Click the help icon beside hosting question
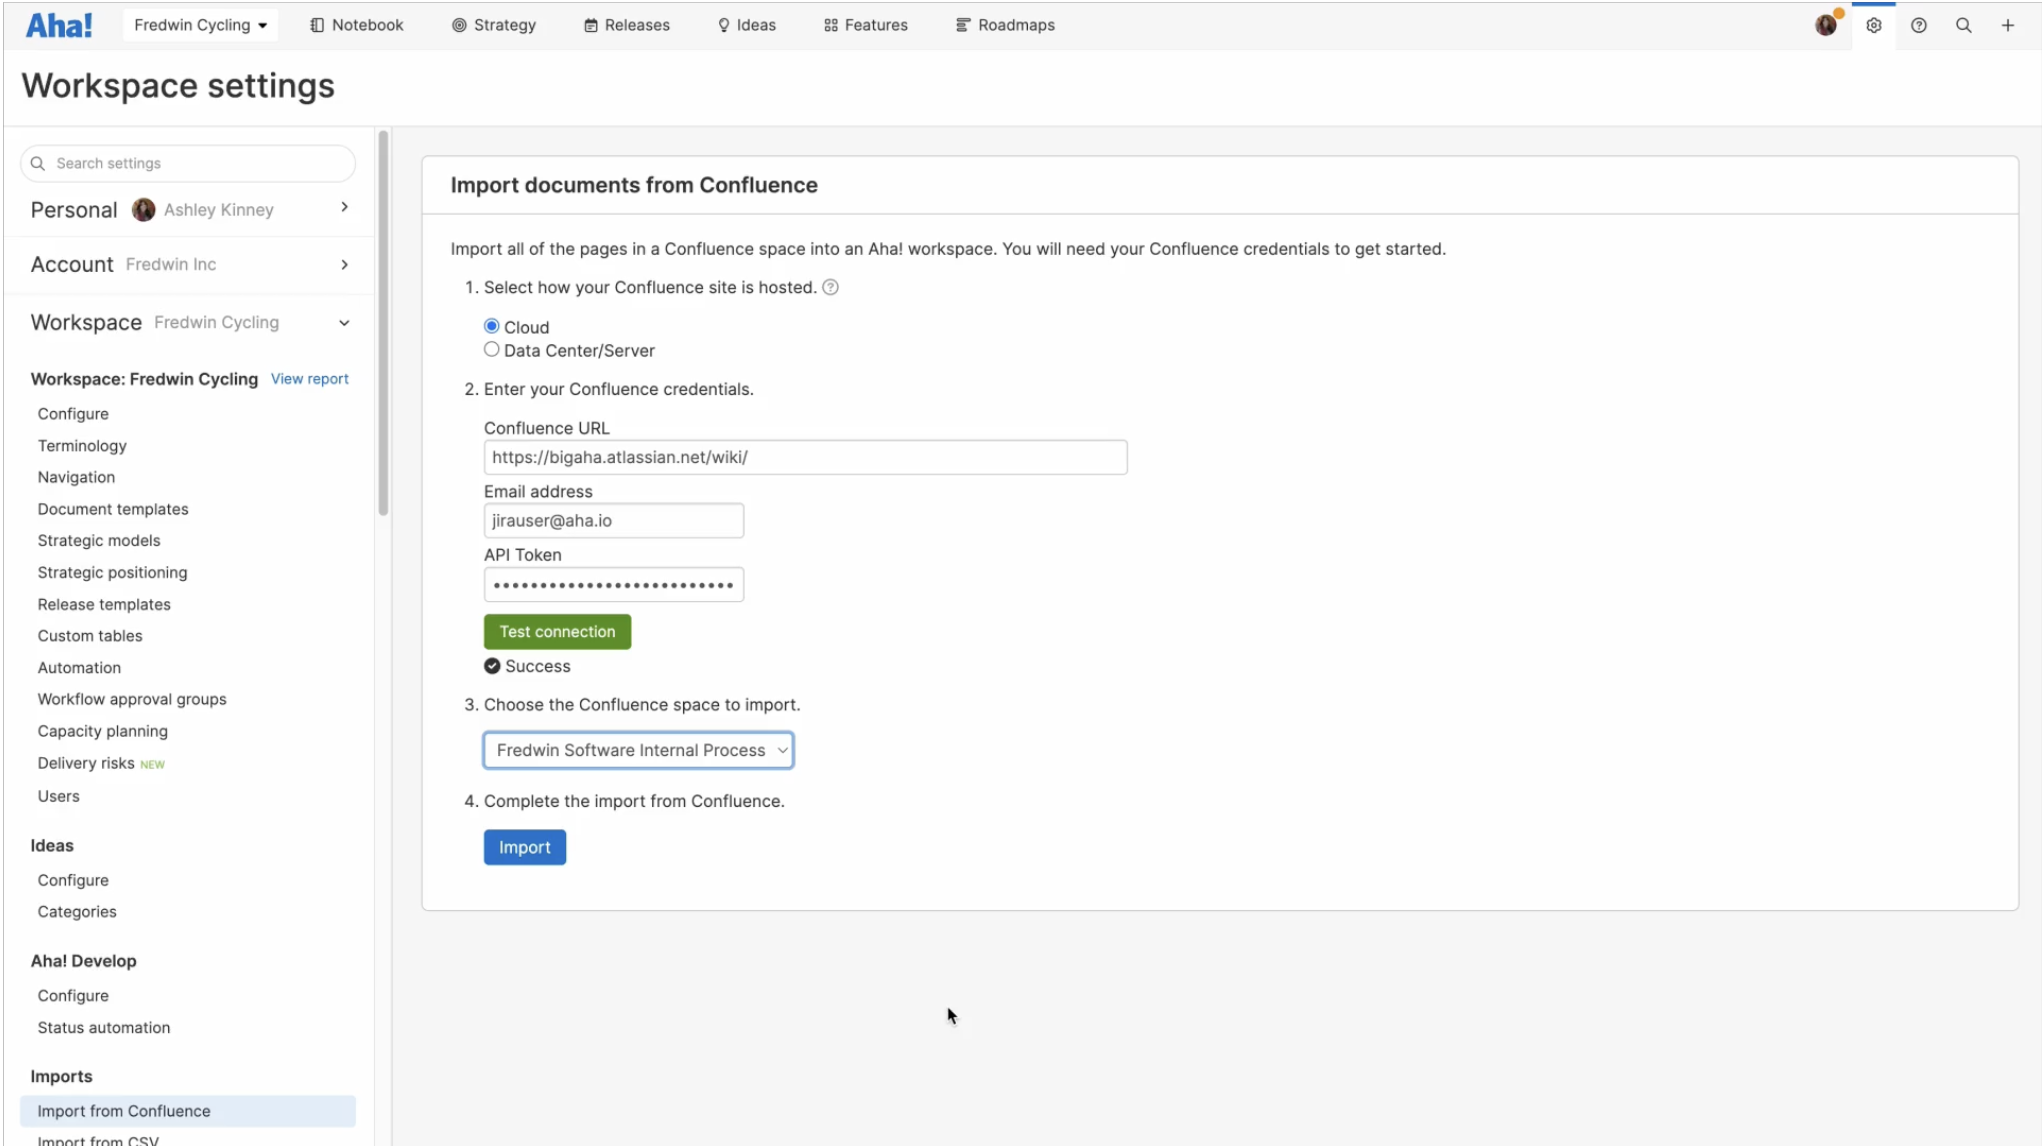 (x=830, y=287)
